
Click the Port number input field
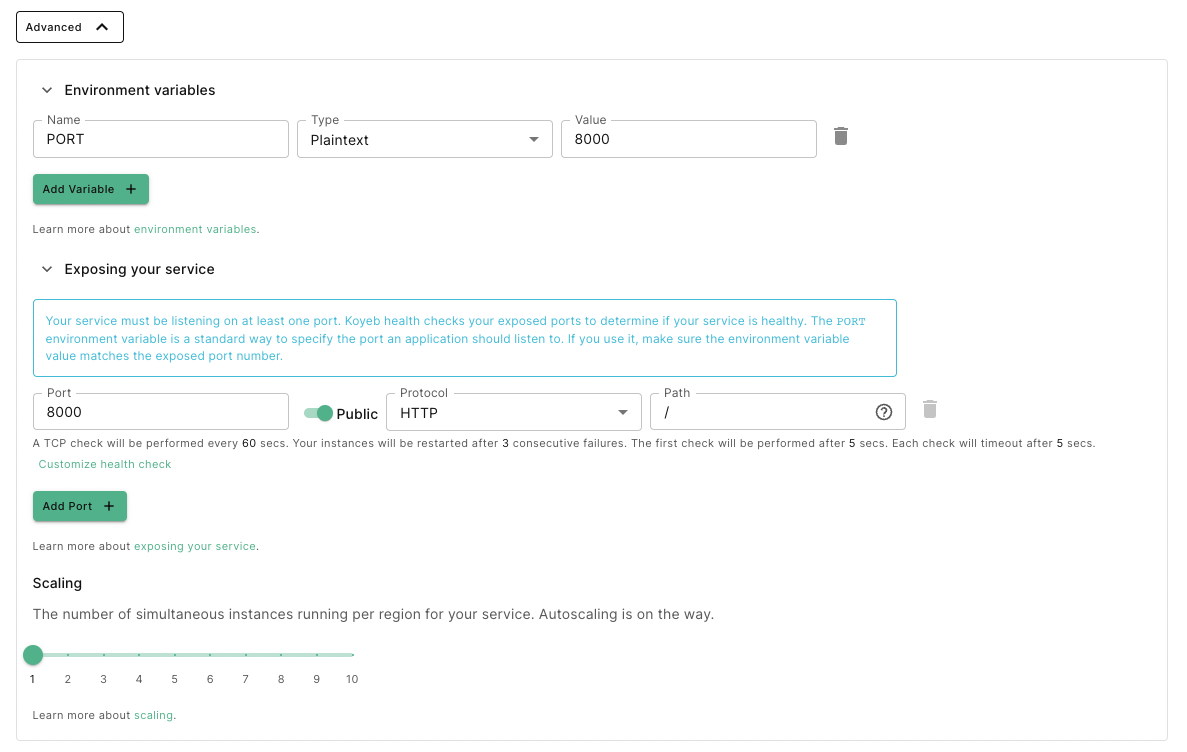pos(160,412)
